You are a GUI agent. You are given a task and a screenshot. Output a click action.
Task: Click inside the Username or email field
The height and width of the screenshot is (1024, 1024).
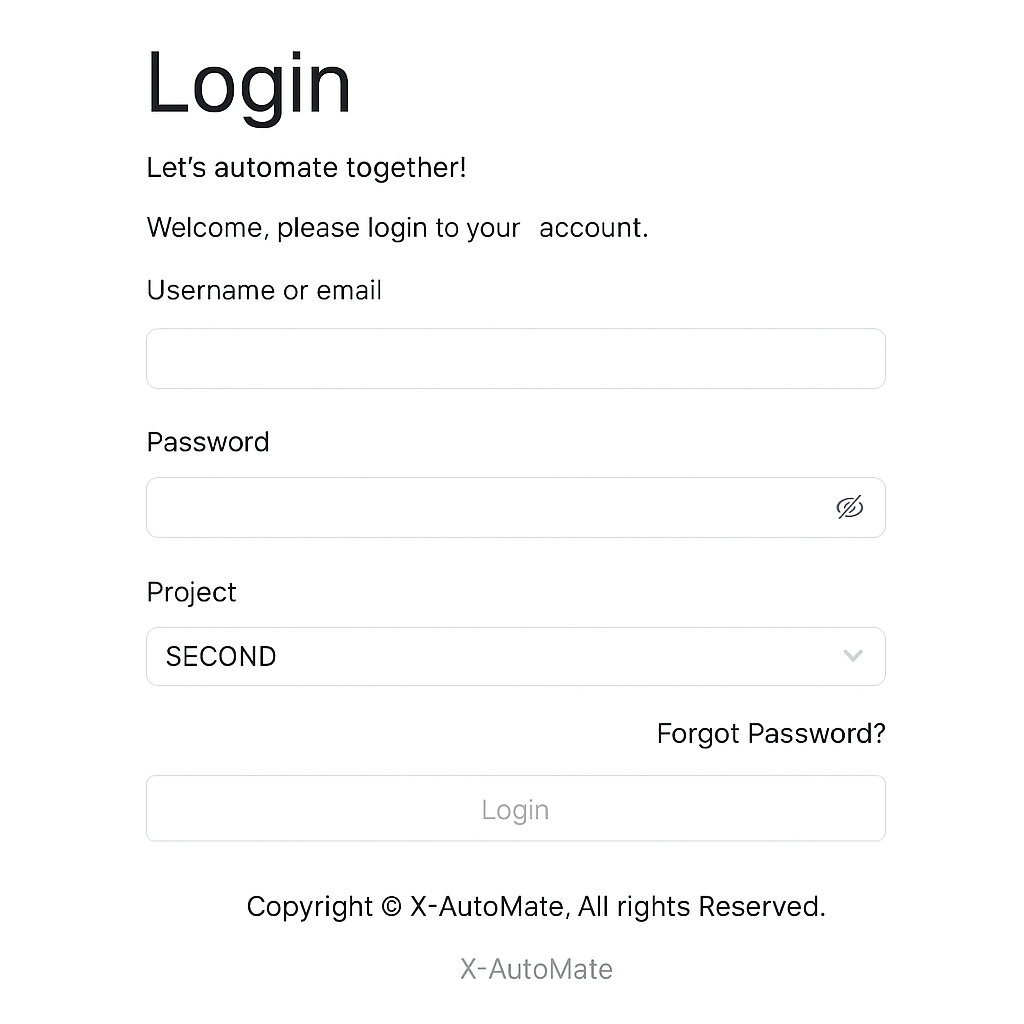(x=515, y=358)
